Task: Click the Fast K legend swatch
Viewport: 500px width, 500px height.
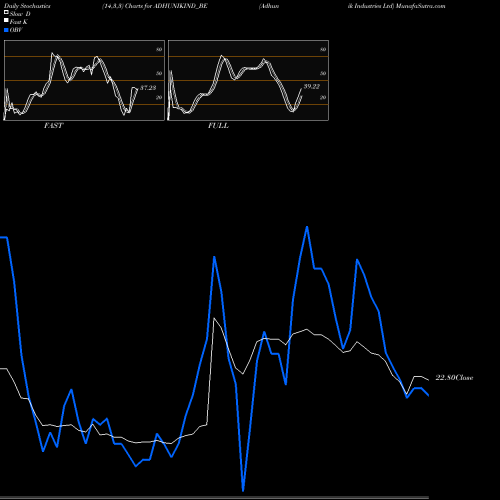Action: click(6, 21)
